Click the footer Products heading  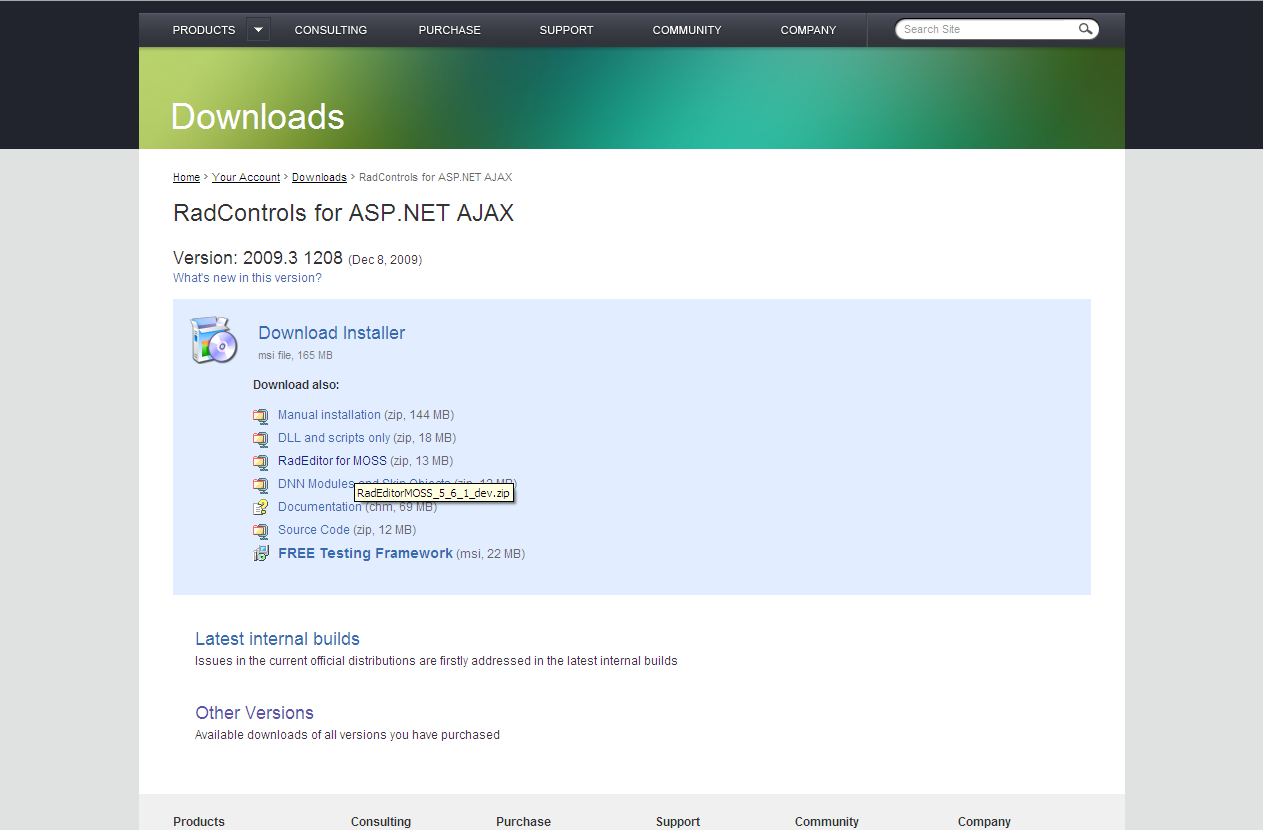point(199,822)
